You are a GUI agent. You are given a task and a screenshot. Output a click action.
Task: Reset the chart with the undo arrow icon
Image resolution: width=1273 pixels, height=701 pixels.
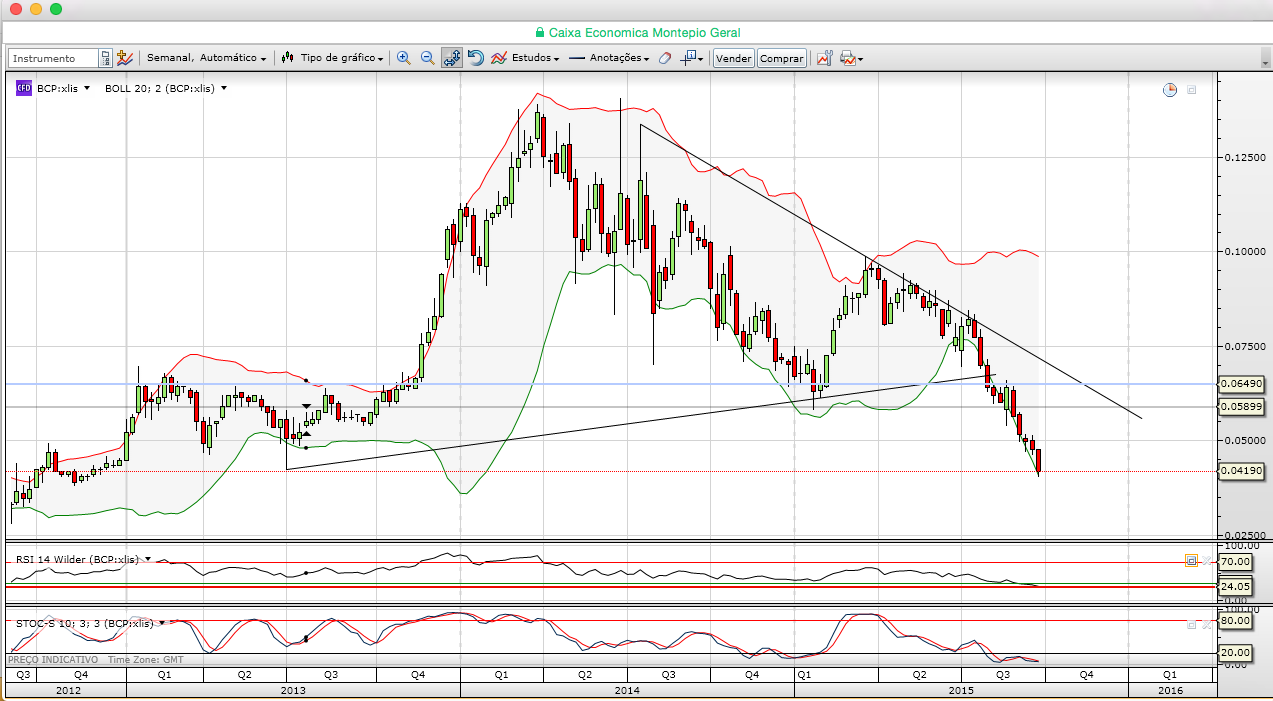(476, 58)
